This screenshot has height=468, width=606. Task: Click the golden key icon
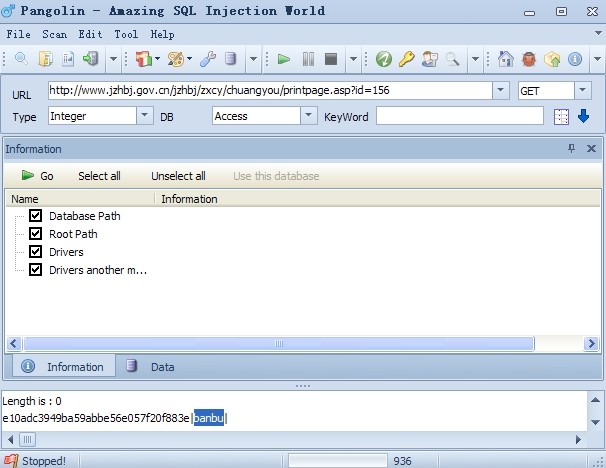407,59
